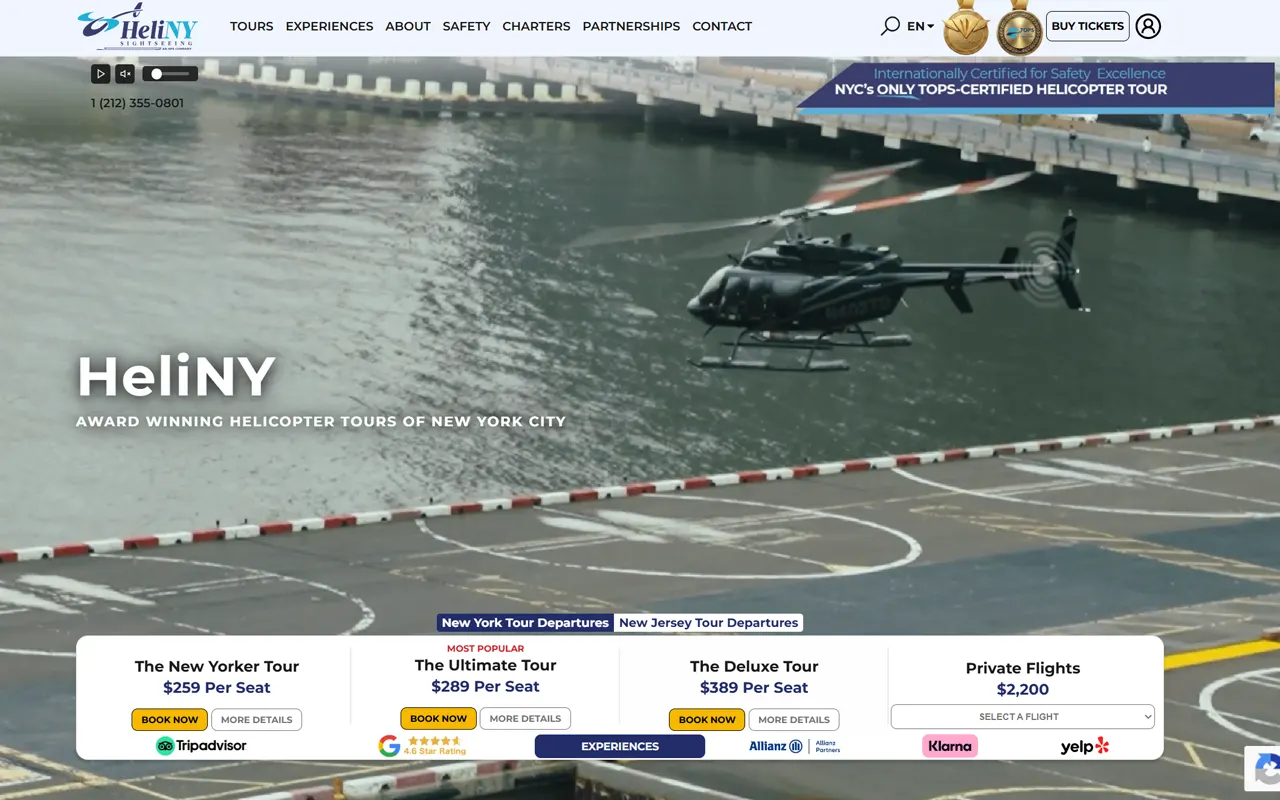
Task: Open the Tripadvisor logo link
Action: tap(201, 746)
